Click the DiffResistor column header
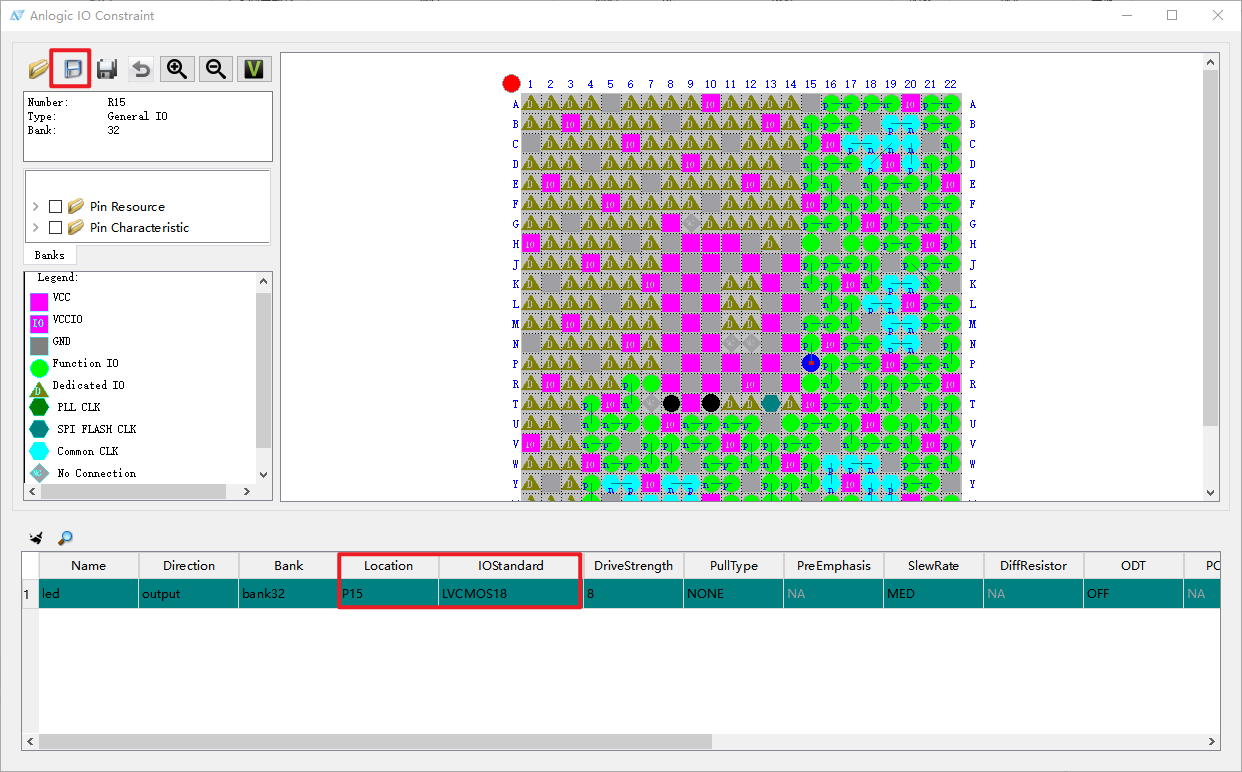1242x772 pixels. click(1034, 565)
